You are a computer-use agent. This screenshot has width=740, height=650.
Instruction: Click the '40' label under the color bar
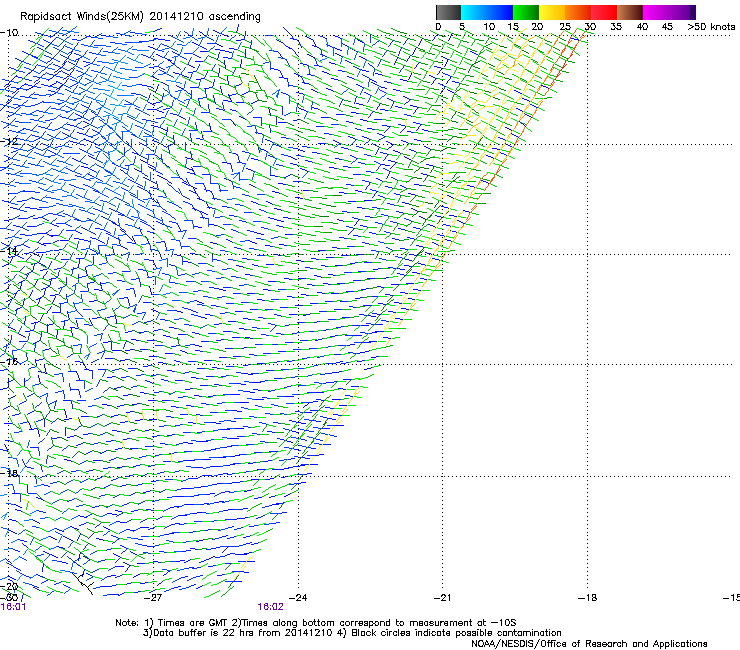point(642,27)
